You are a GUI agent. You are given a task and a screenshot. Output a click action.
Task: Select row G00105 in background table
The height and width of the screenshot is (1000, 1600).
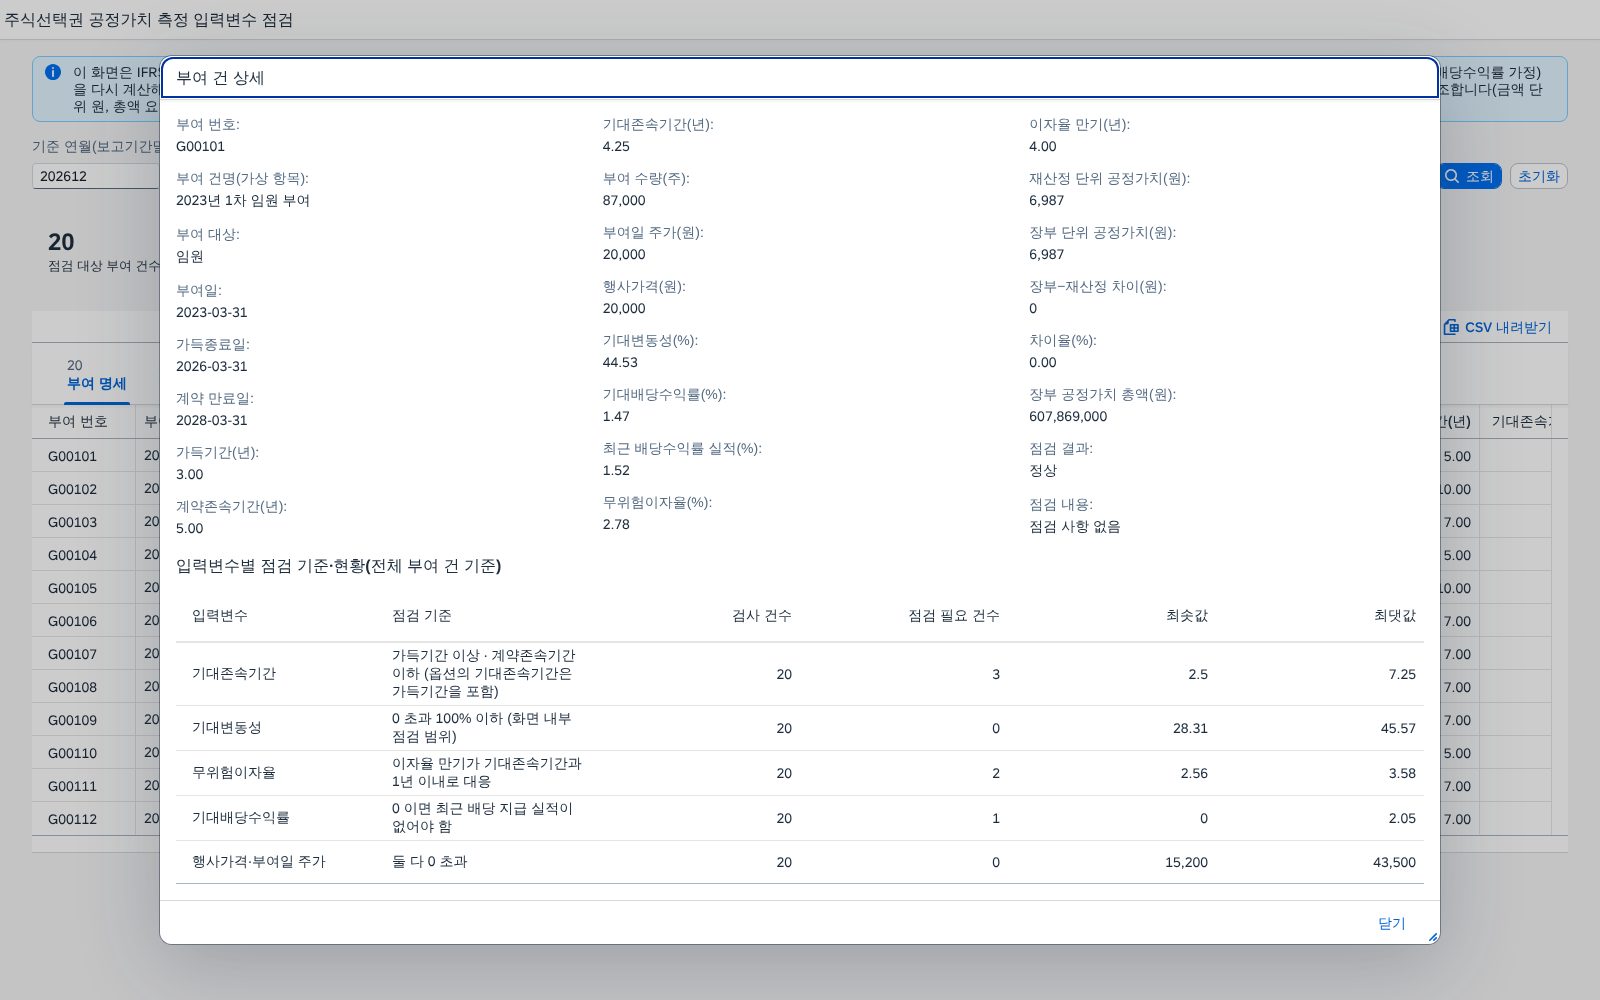pyautogui.click(x=72, y=588)
